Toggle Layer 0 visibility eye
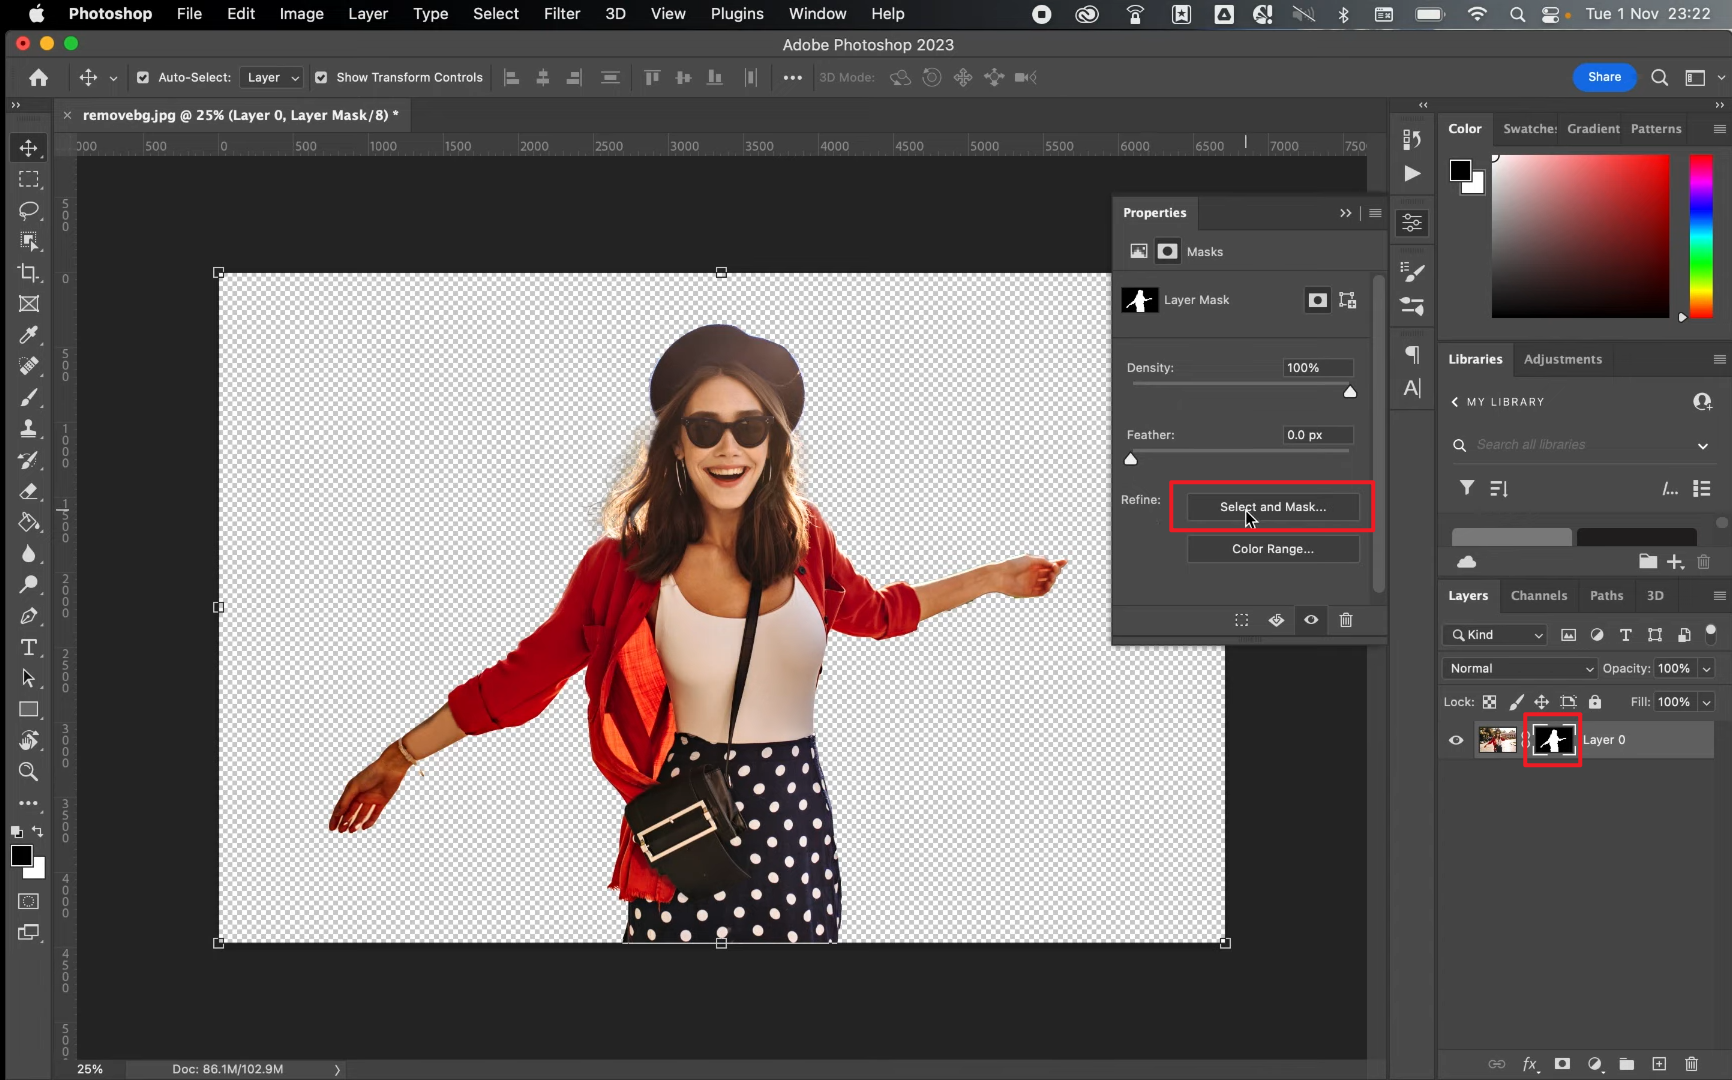The image size is (1732, 1080). [1456, 740]
